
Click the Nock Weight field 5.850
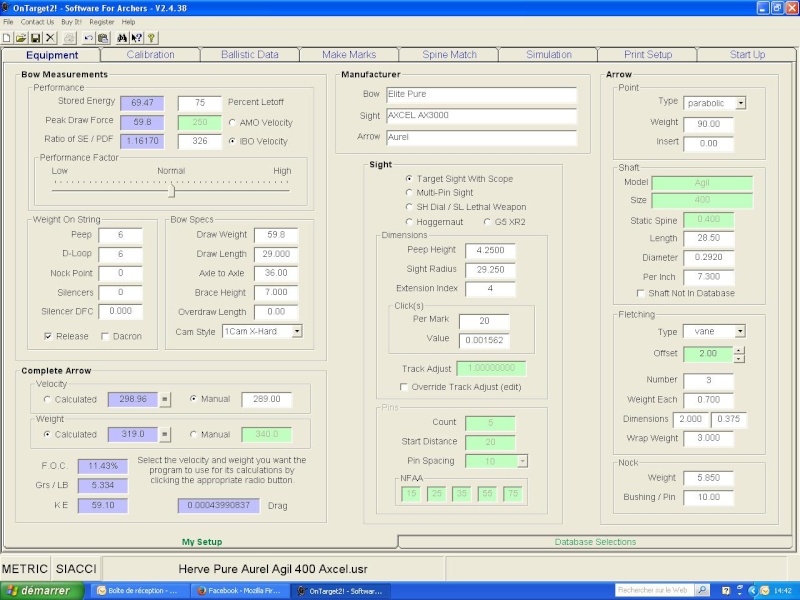[x=708, y=478]
